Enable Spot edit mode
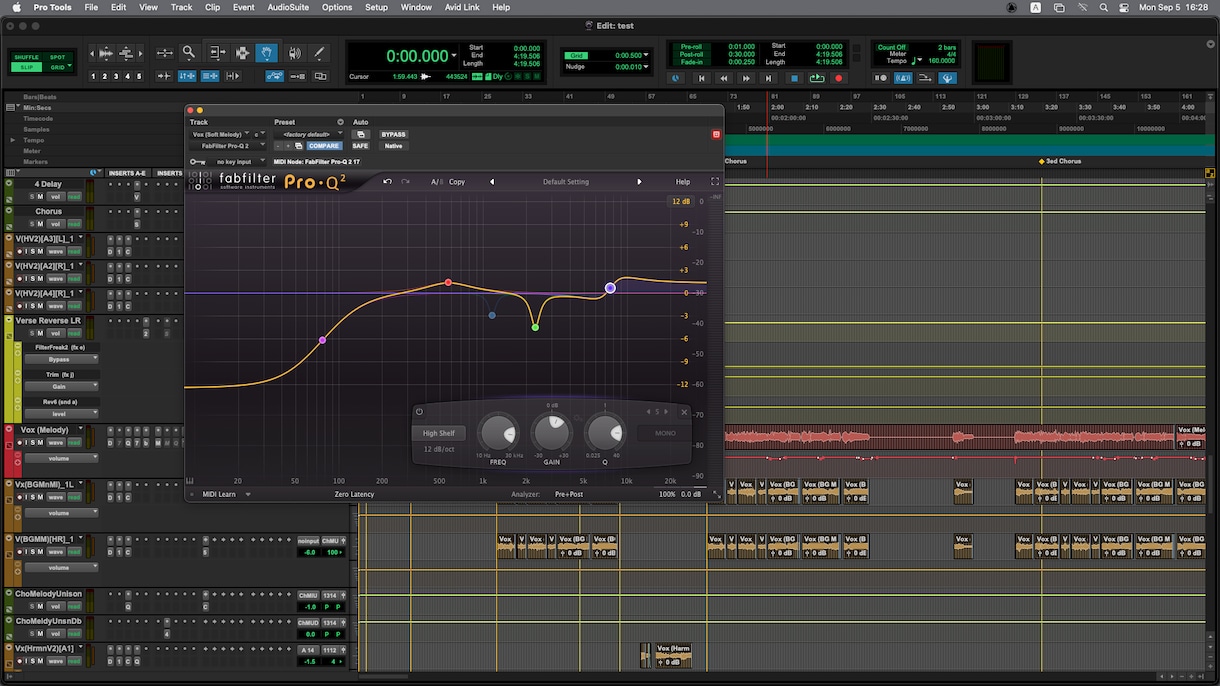Viewport: 1220px width, 686px height. pos(58,57)
